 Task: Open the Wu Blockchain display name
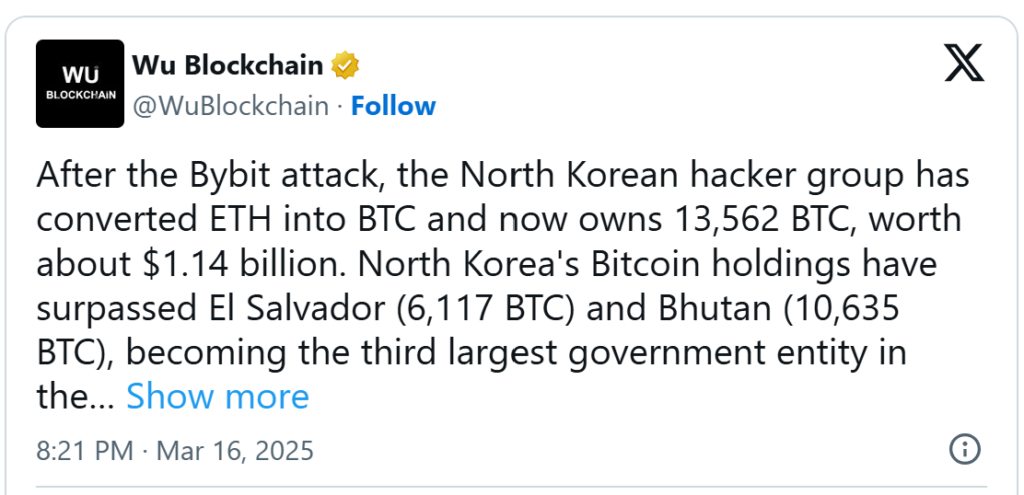pos(227,67)
